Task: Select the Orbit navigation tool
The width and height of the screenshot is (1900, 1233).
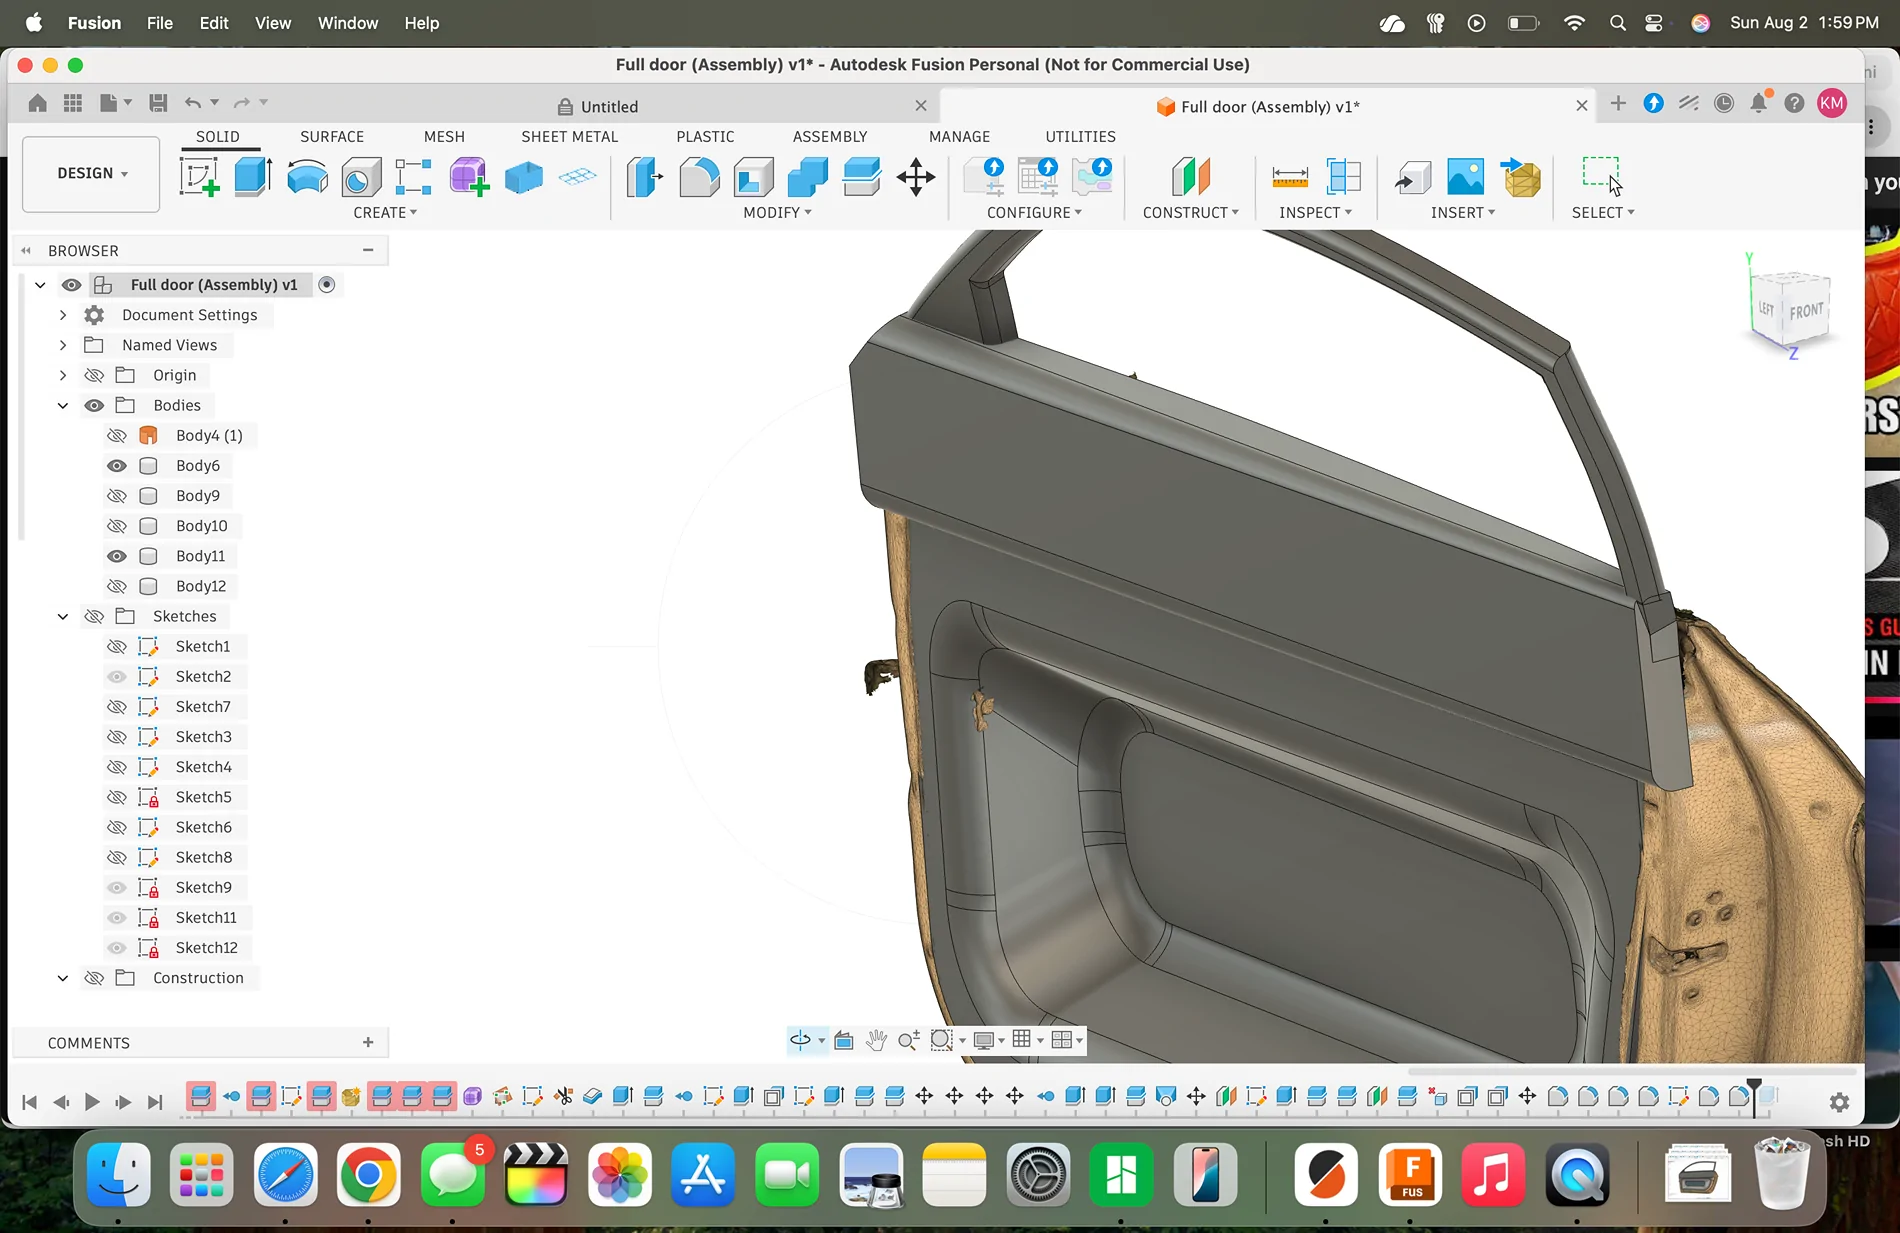Action: [801, 1040]
